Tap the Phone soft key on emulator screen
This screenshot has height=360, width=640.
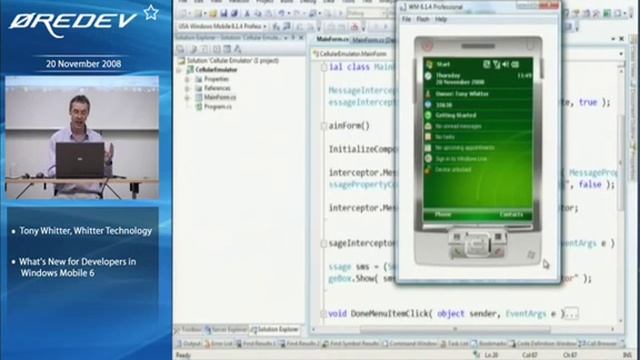(x=443, y=215)
